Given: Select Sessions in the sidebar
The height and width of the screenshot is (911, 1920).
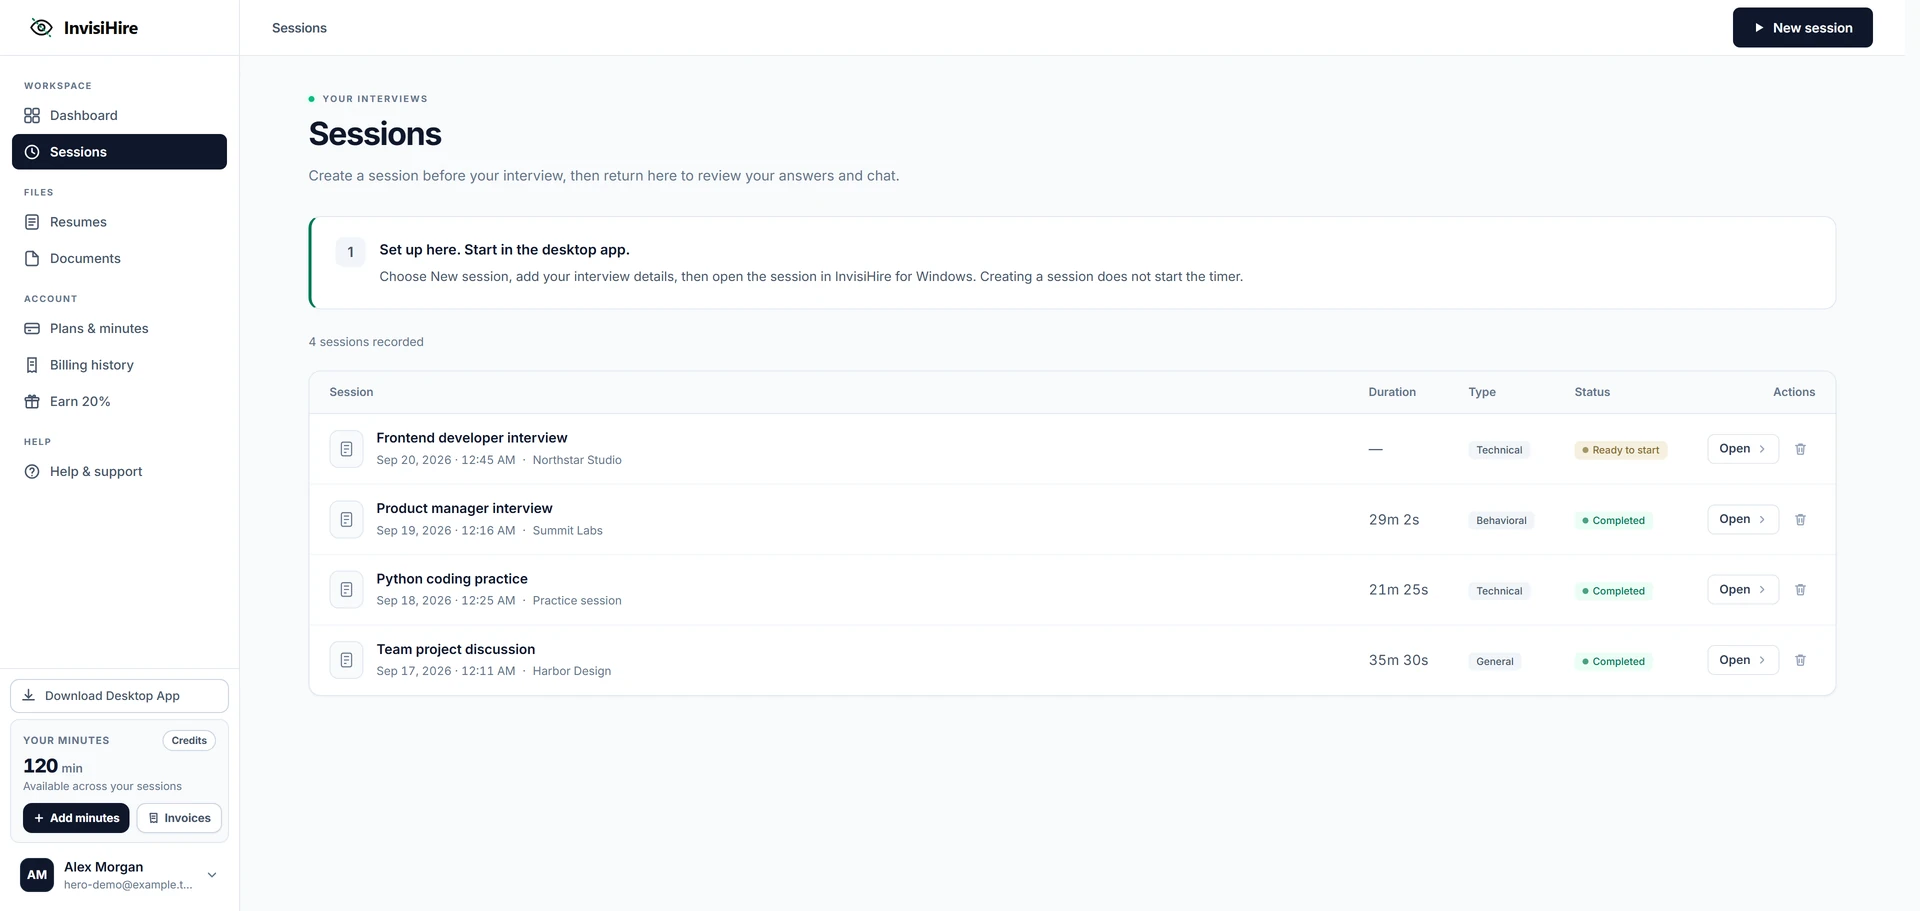Looking at the screenshot, I should (x=119, y=152).
